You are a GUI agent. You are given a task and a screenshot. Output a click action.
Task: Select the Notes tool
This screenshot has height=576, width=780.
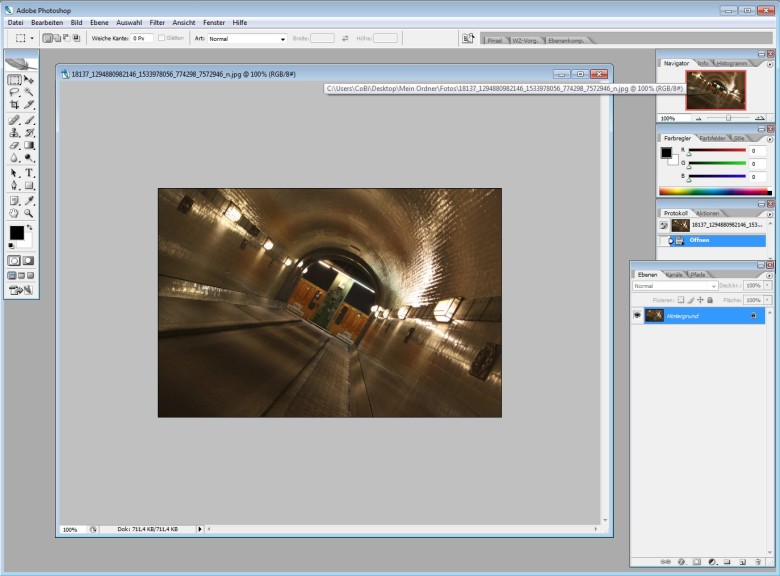[x=14, y=201]
